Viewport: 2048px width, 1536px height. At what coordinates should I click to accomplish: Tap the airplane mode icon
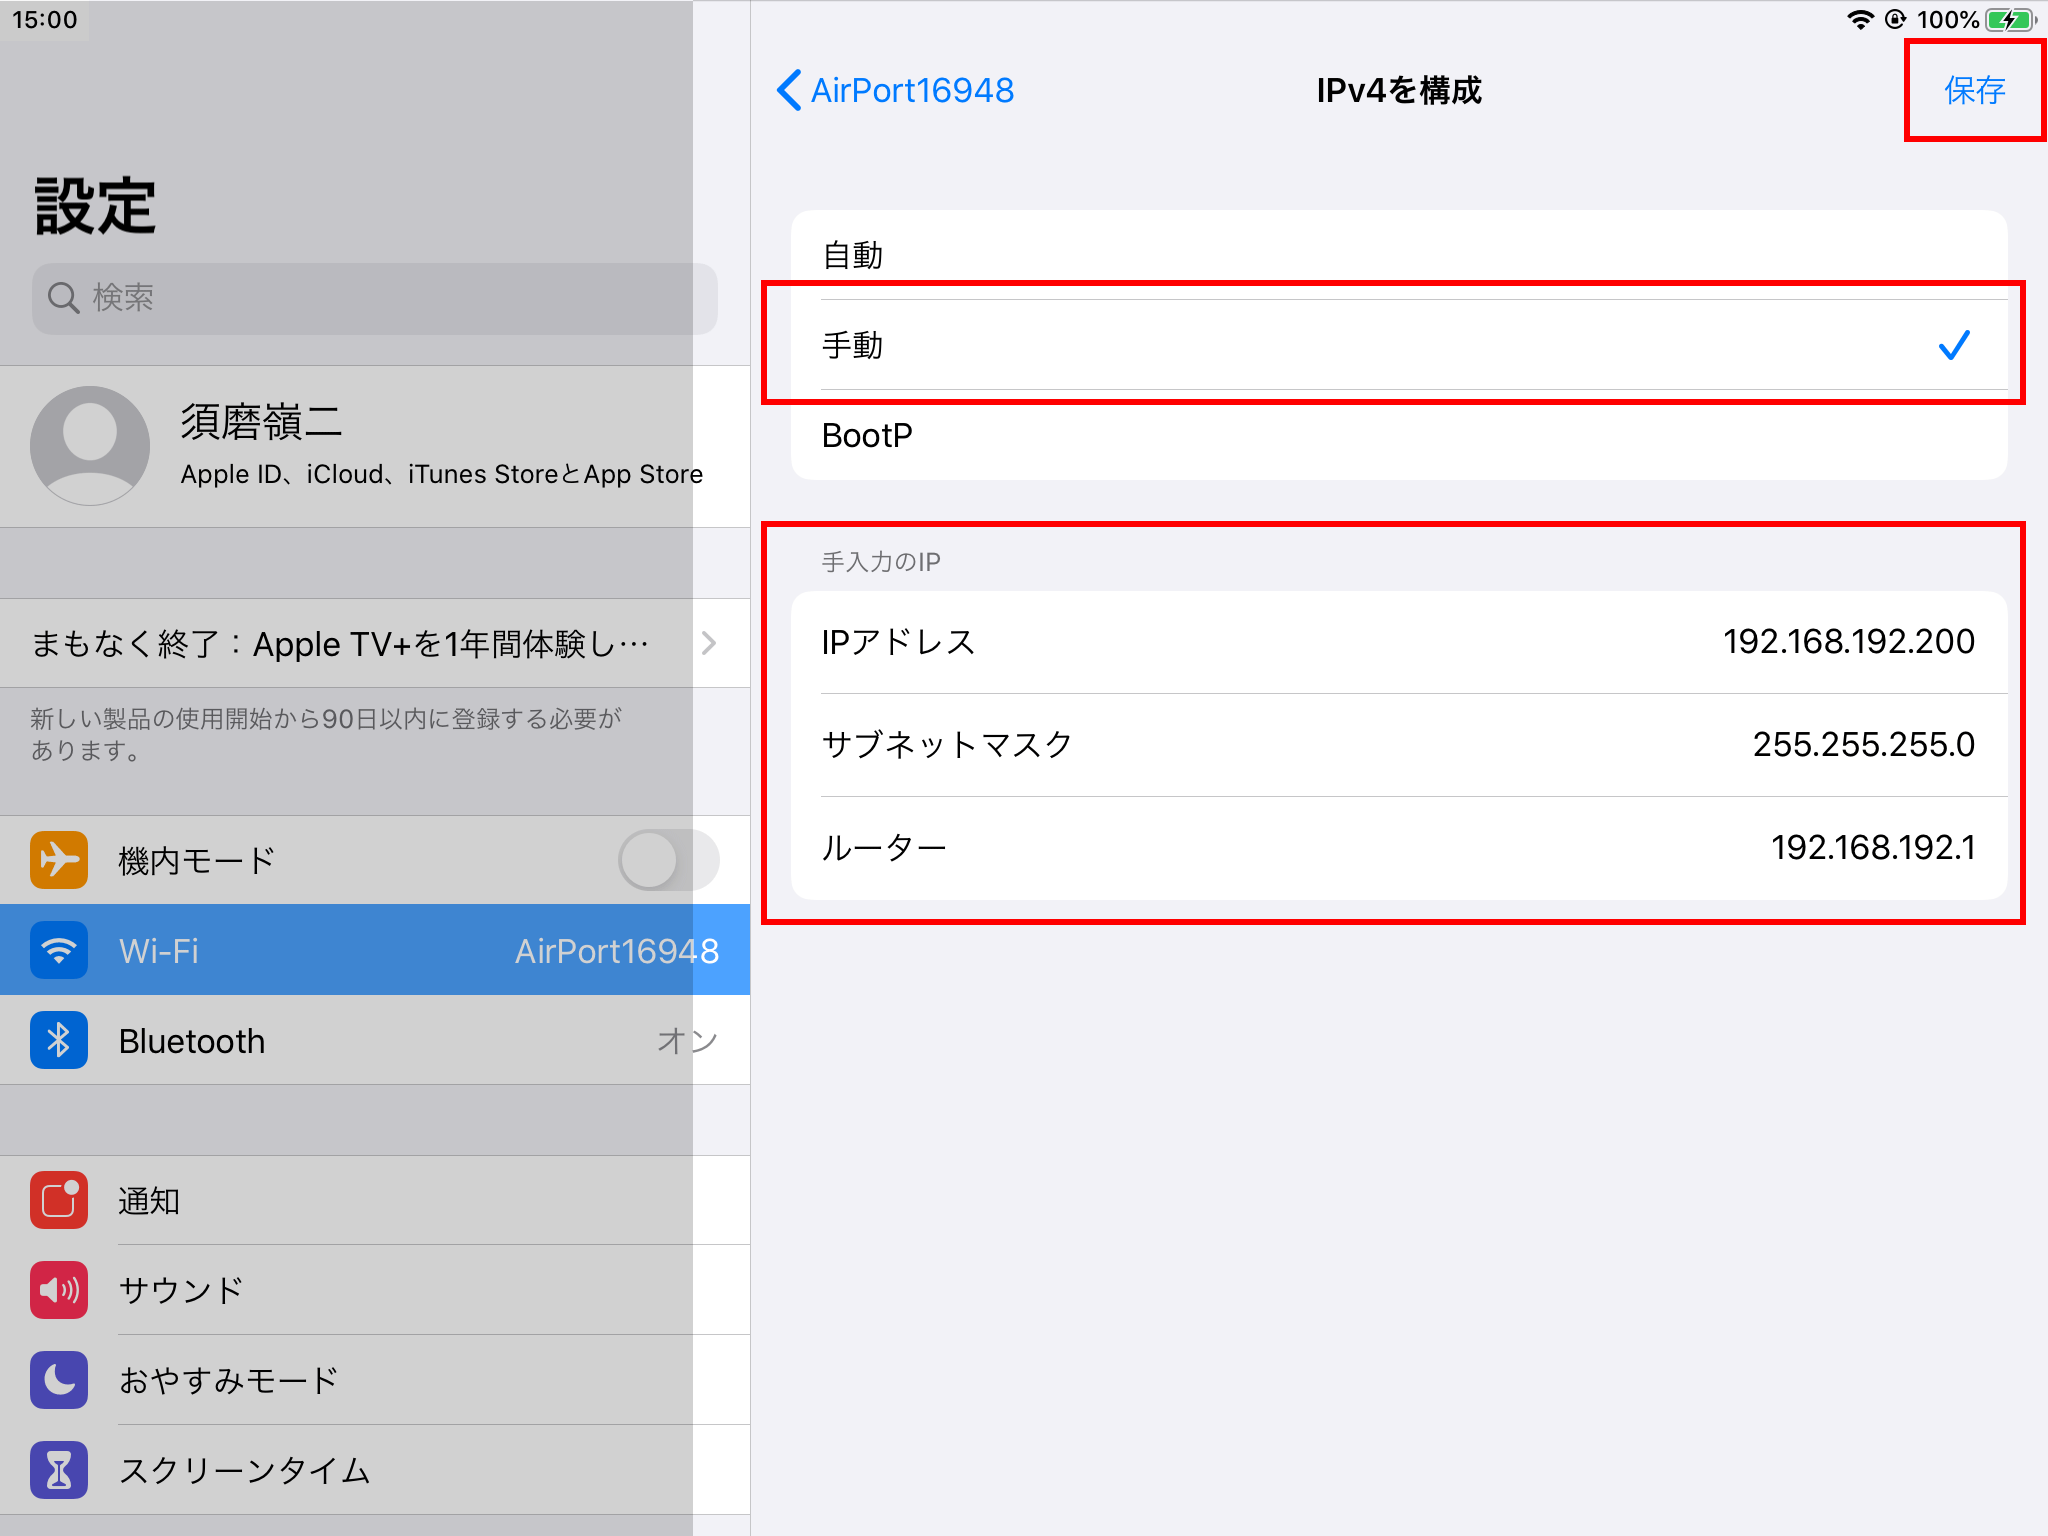59,860
